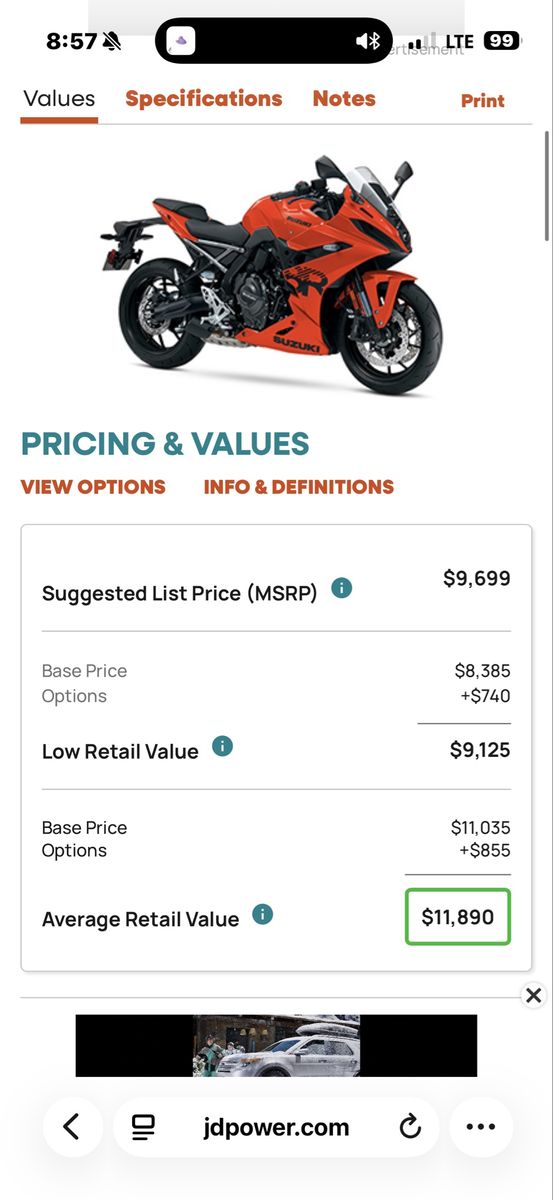
Task: Close the bottom advertisement banner
Action: [534, 995]
